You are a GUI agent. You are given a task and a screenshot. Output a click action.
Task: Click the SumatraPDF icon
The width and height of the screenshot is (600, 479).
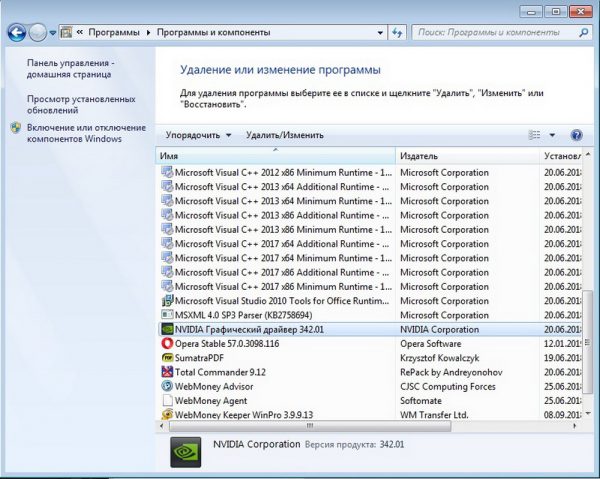167,358
